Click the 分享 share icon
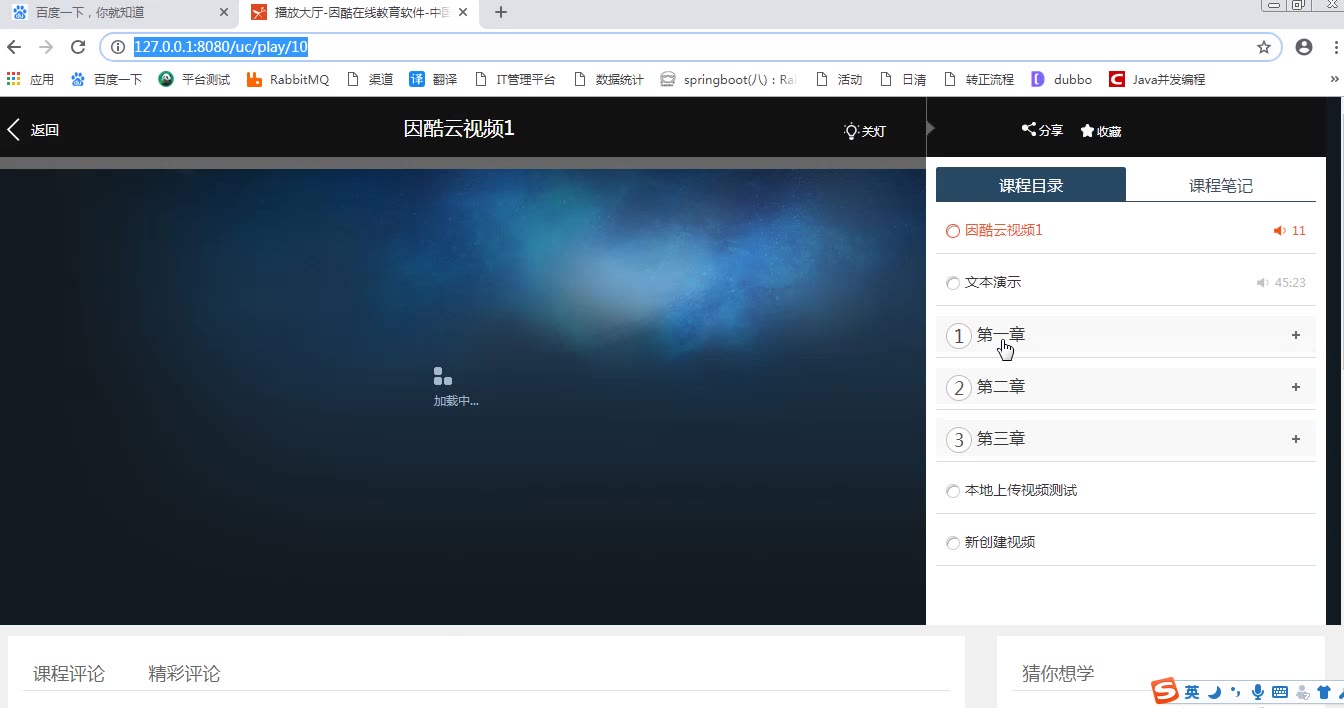Screen dimensions: 1344x708 click(x=1028, y=129)
